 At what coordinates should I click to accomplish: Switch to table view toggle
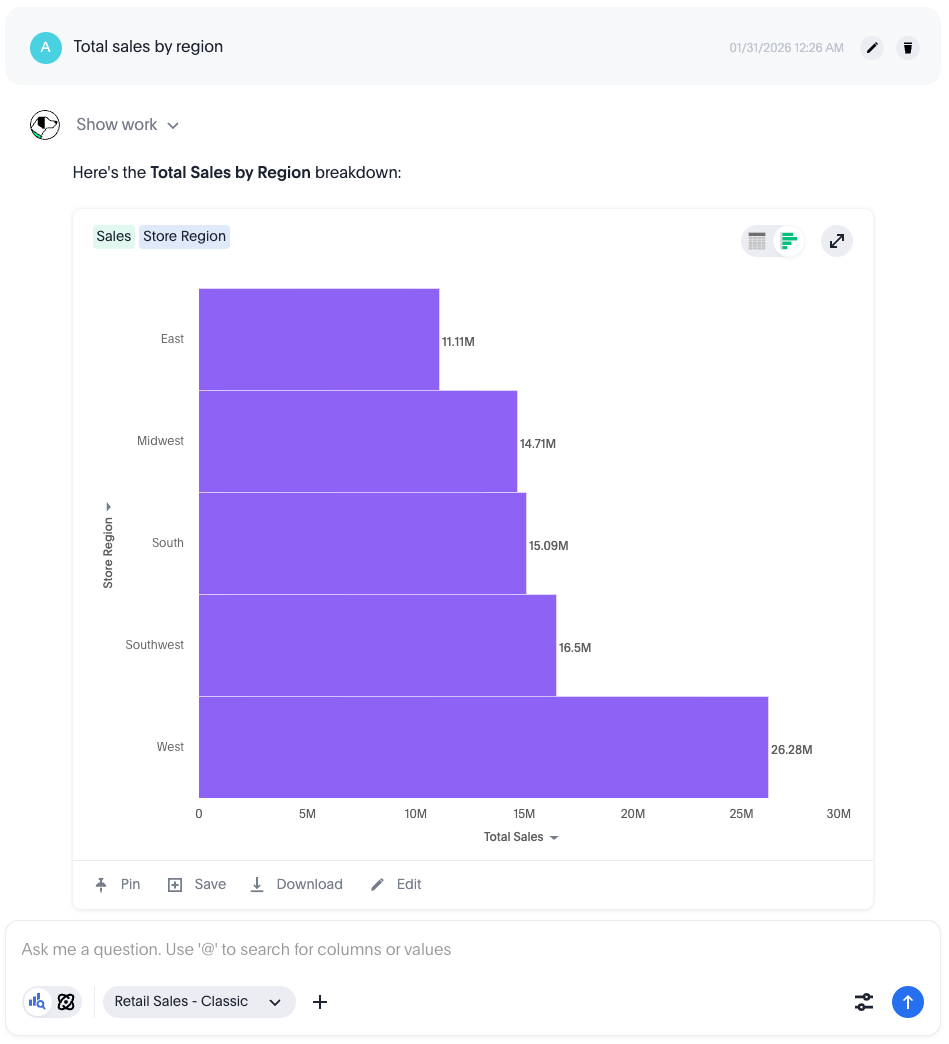[x=757, y=241]
